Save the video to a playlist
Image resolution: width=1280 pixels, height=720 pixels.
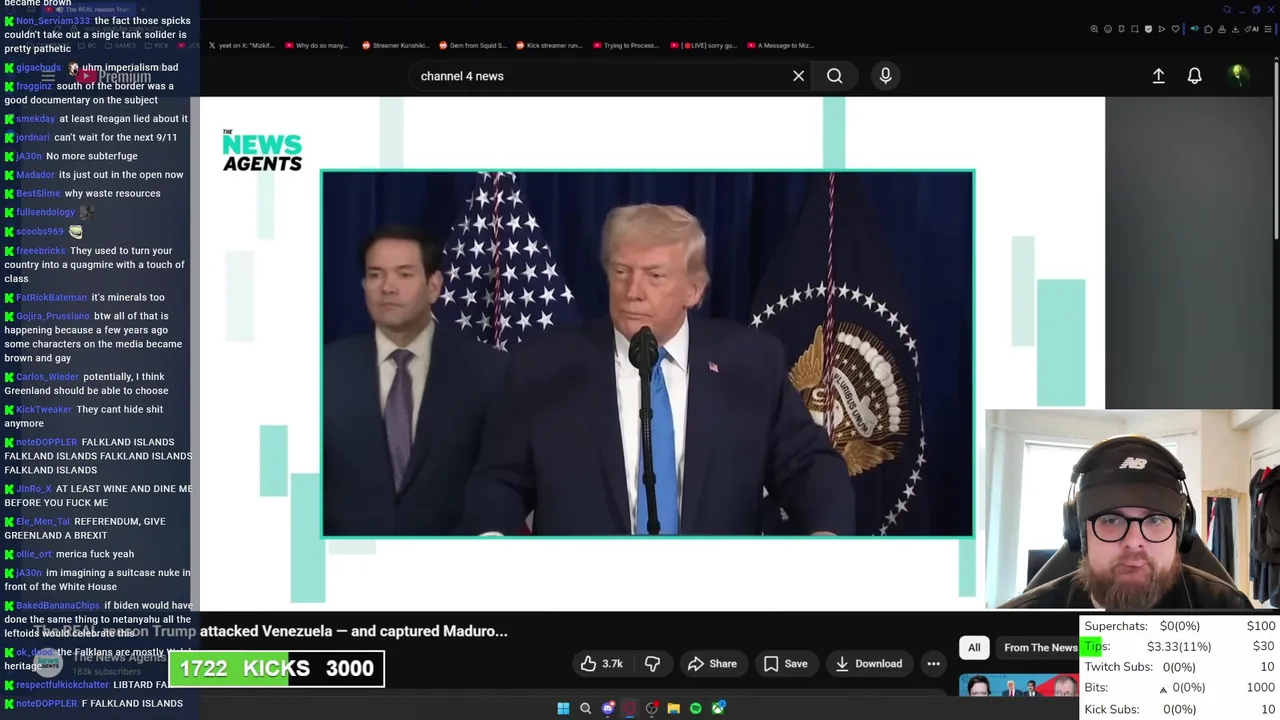[x=785, y=663]
